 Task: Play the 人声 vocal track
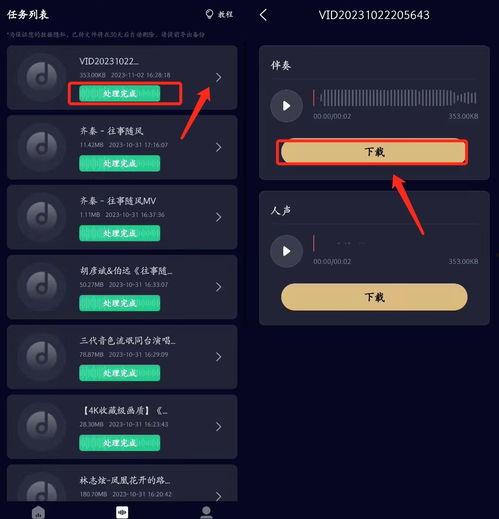(286, 251)
